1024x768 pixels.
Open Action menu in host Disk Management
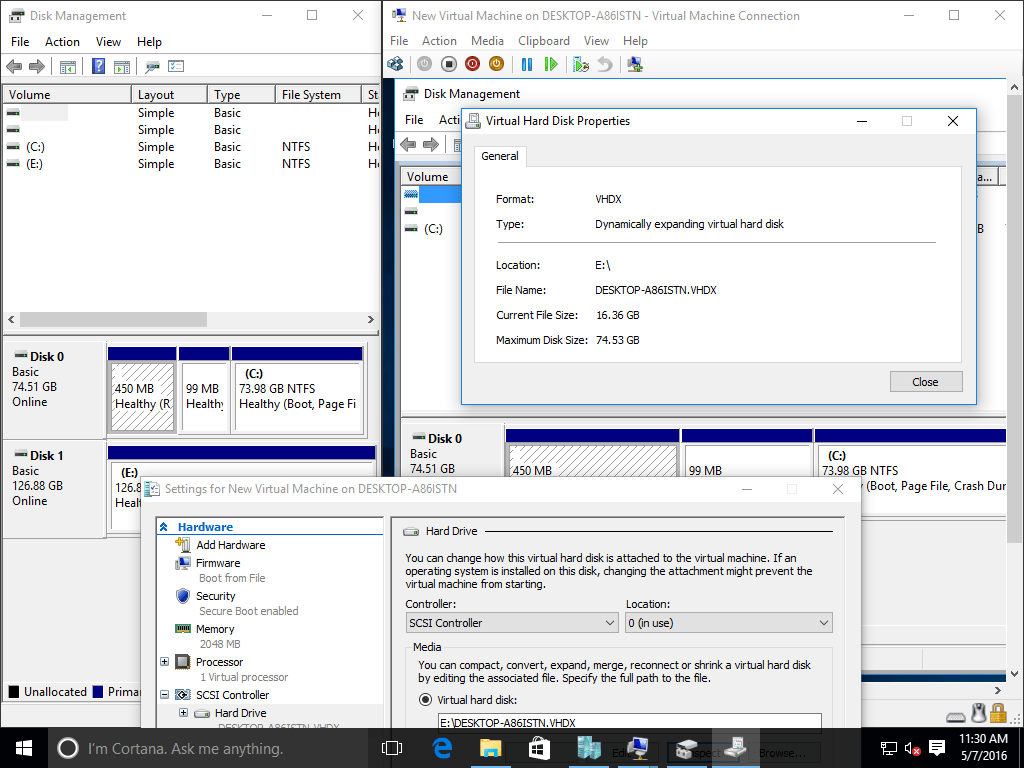(62, 42)
